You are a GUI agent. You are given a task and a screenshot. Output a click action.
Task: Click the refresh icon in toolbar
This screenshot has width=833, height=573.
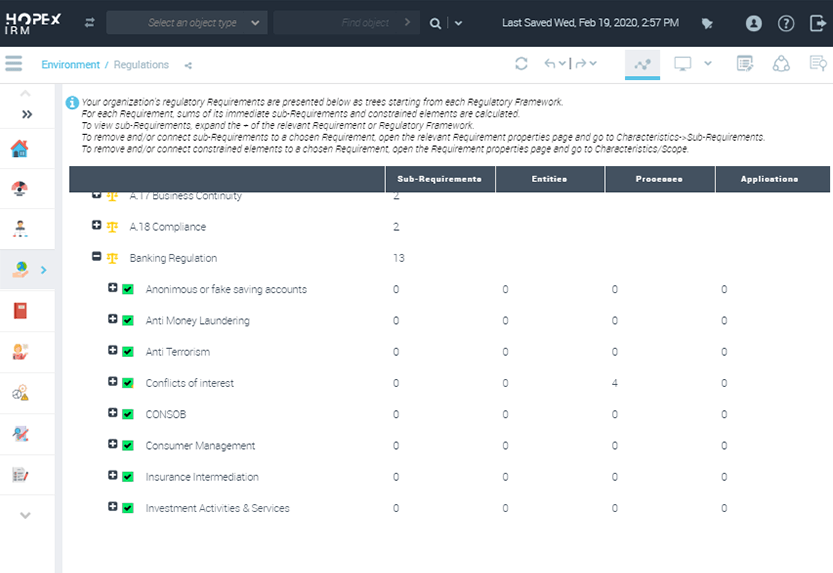click(521, 64)
